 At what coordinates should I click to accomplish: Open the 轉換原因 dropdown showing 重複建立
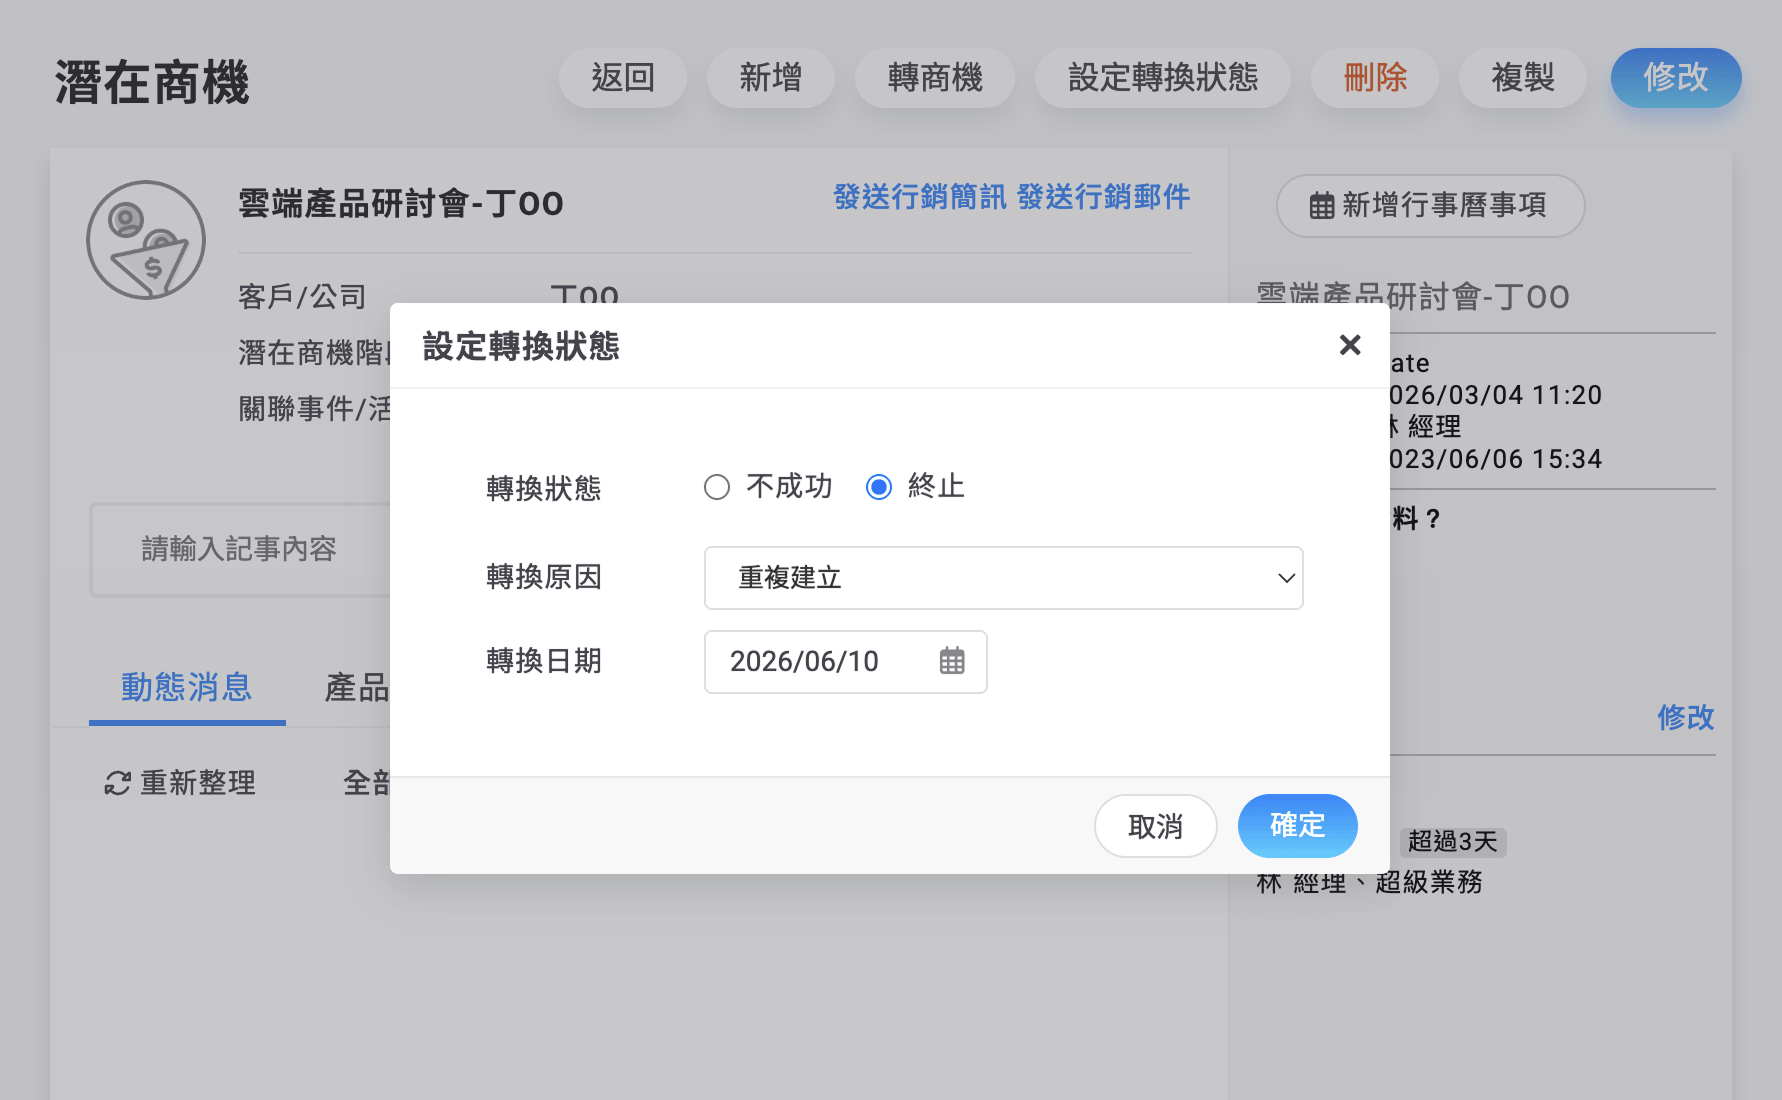click(1003, 578)
